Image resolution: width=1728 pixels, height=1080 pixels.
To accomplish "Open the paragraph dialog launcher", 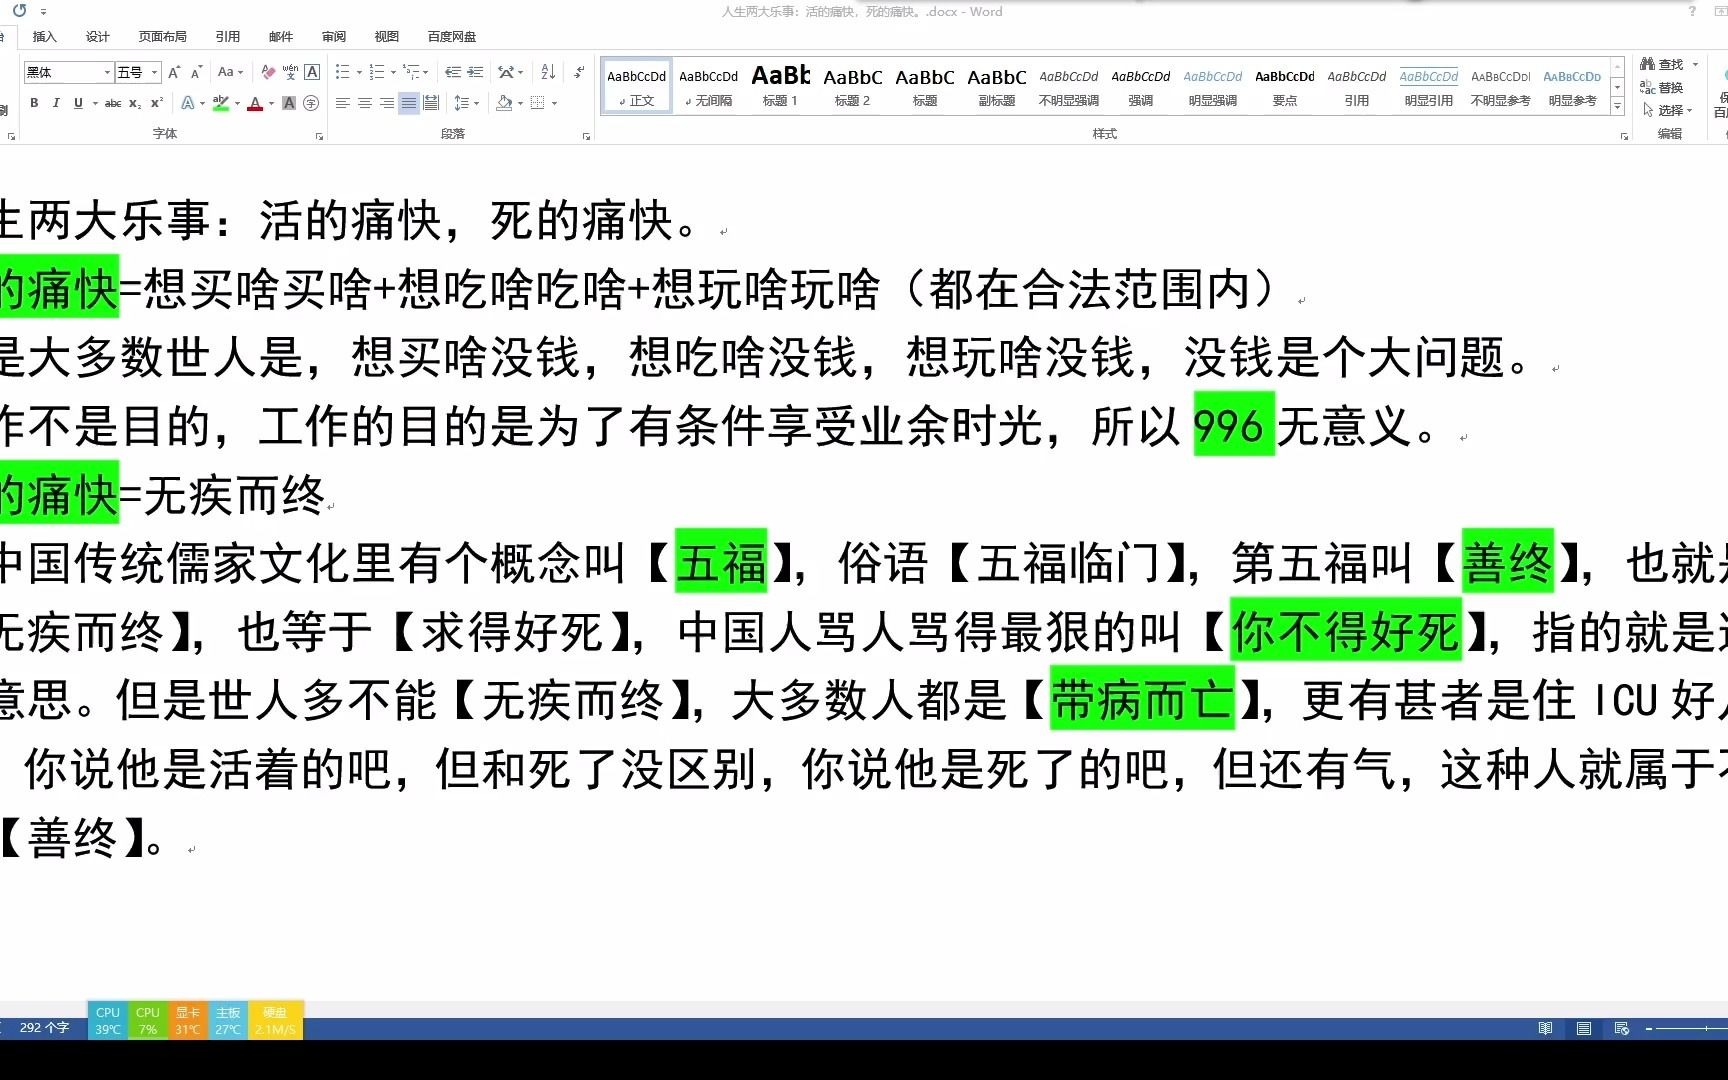I will click(x=587, y=136).
